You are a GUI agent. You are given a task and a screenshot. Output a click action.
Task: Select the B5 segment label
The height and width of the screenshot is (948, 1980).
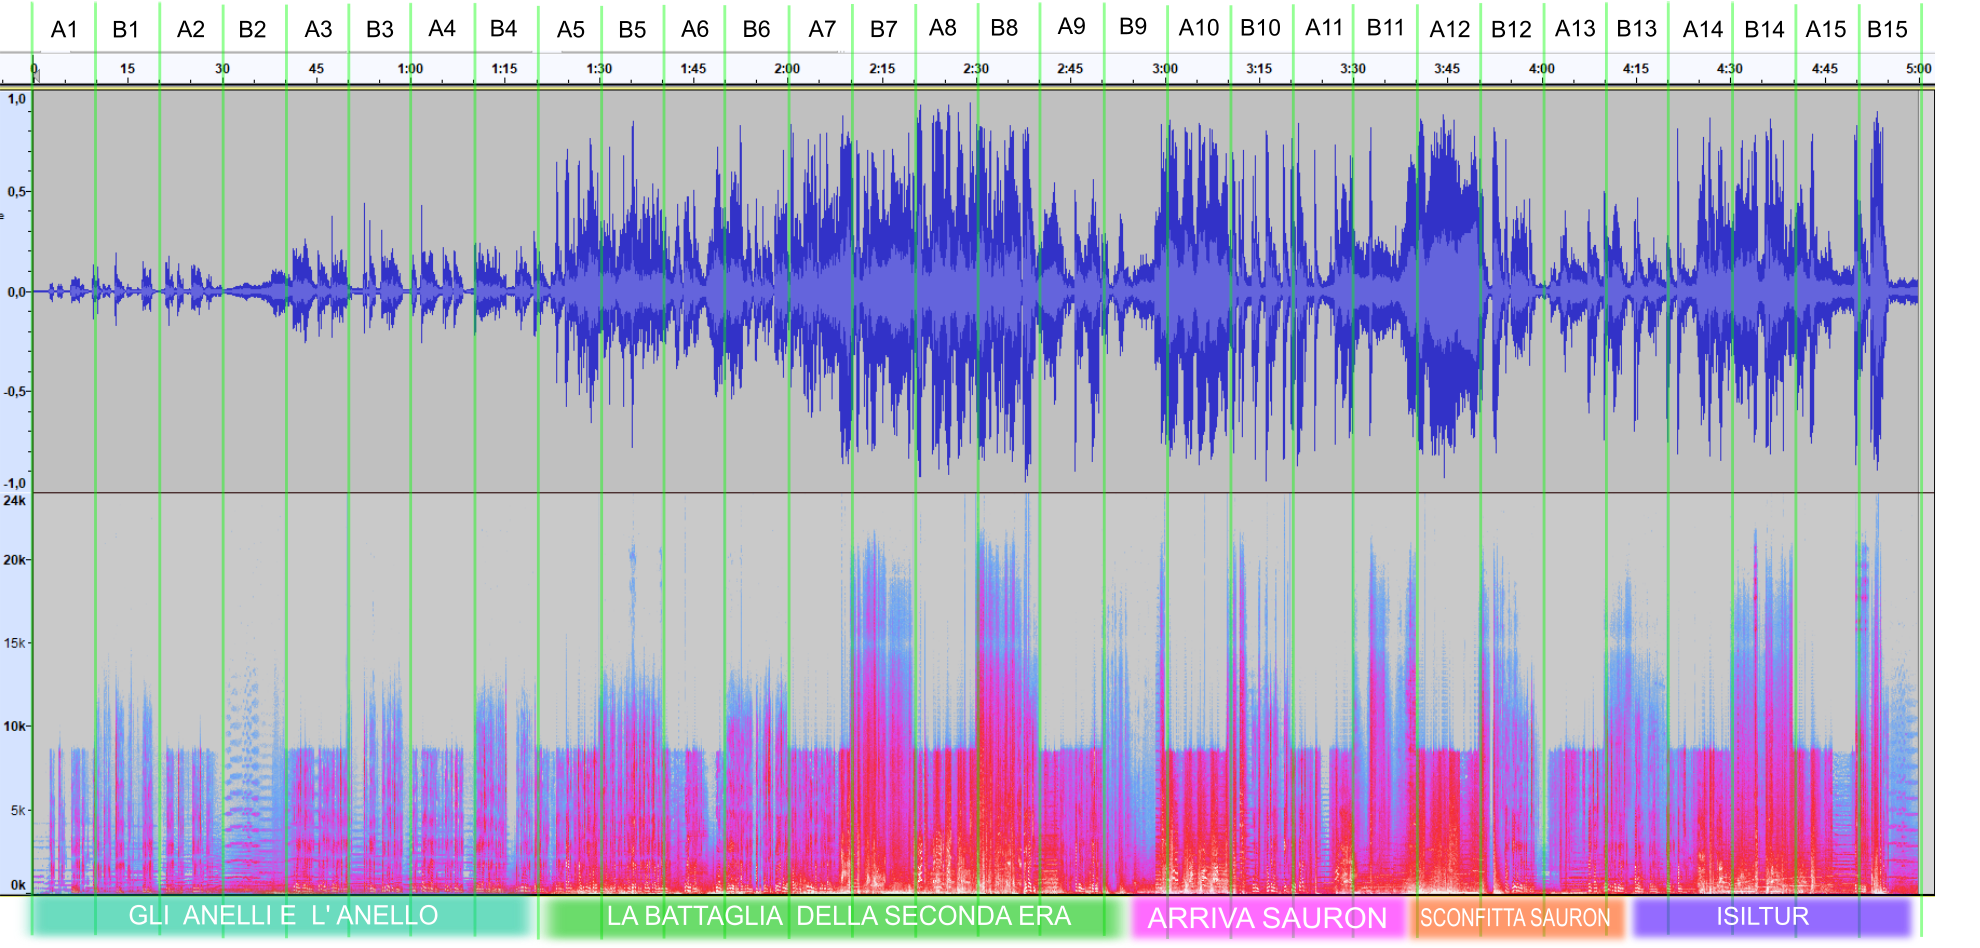click(632, 30)
